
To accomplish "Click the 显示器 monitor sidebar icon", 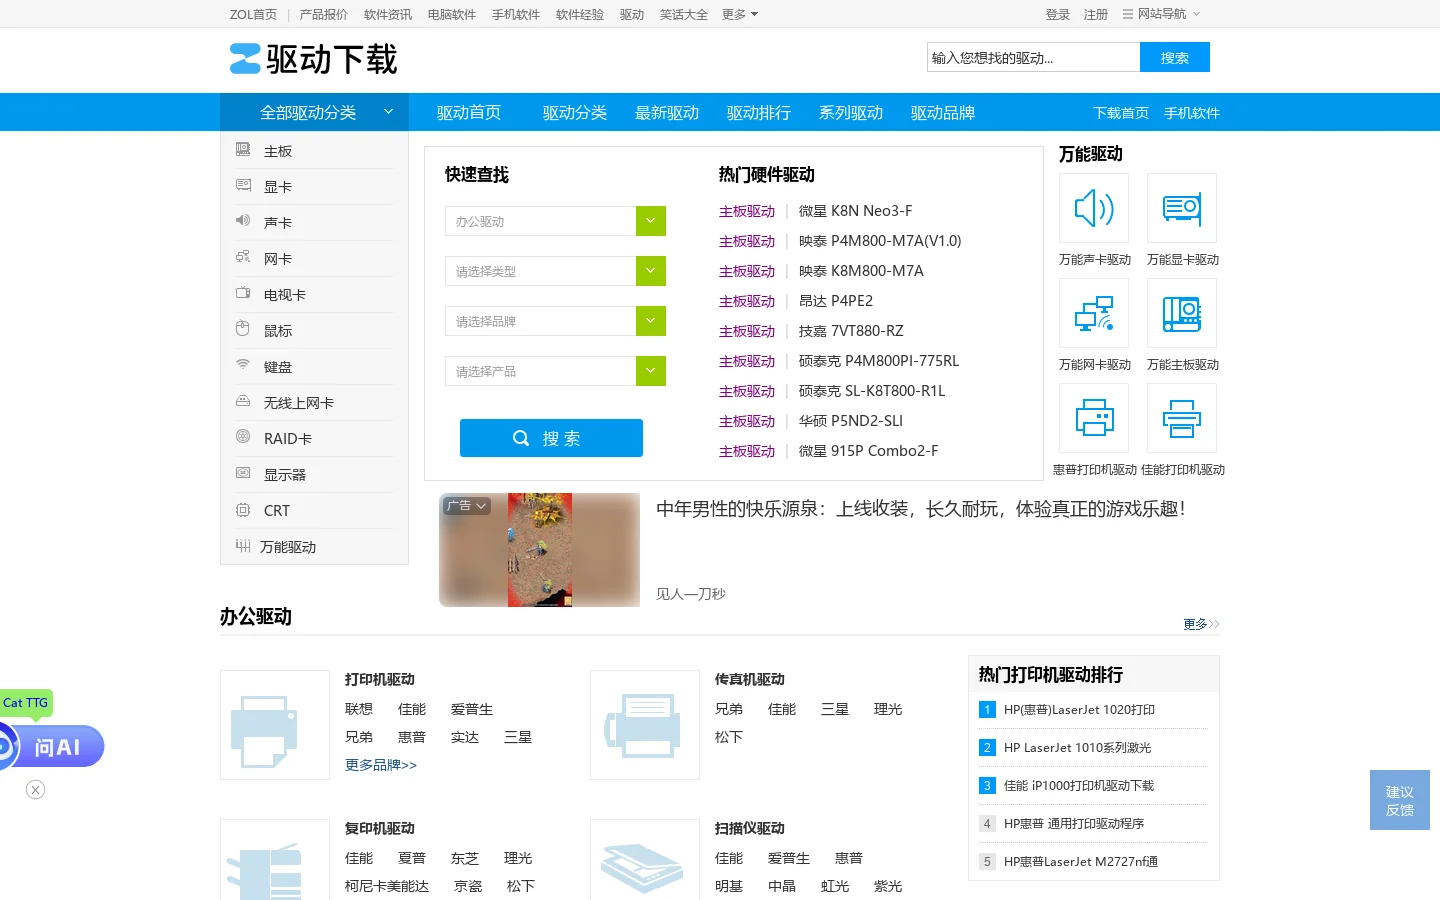I will tap(243, 473).
